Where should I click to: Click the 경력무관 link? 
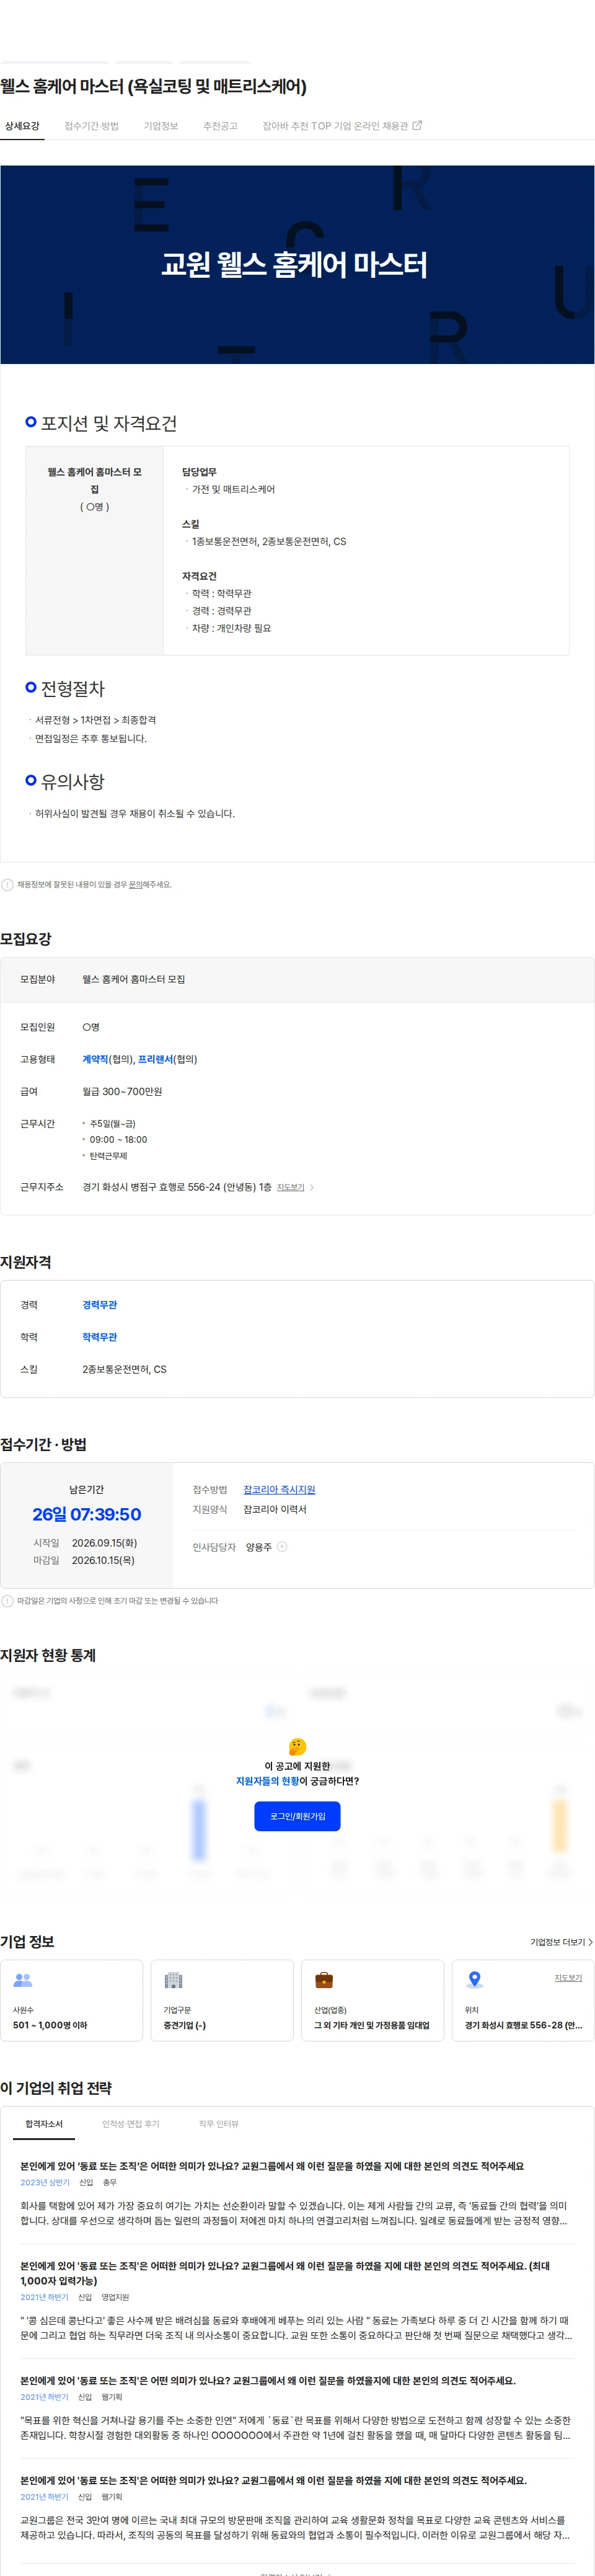[99, 1305]
